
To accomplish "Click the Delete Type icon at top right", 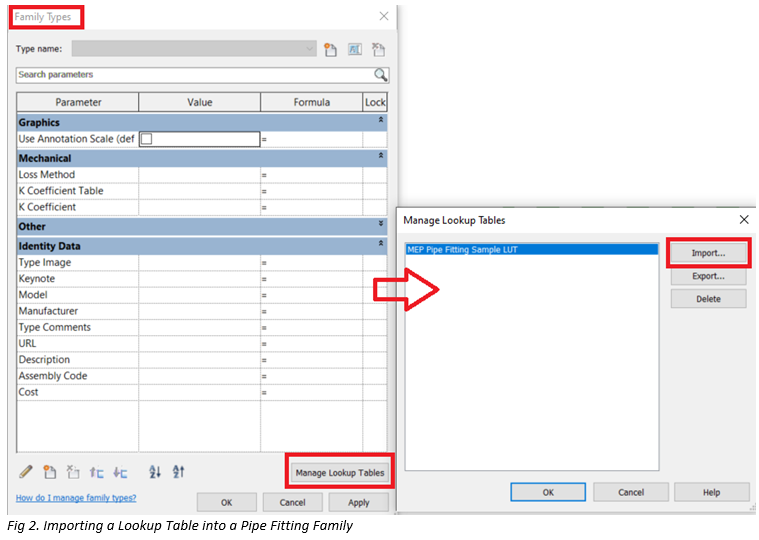I will click(x=379, y=49).
